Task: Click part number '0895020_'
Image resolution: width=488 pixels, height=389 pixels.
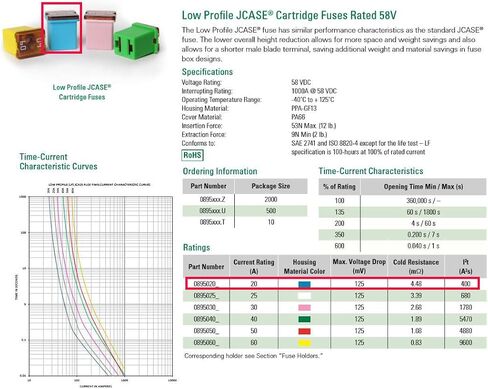Action: (206, 284)
